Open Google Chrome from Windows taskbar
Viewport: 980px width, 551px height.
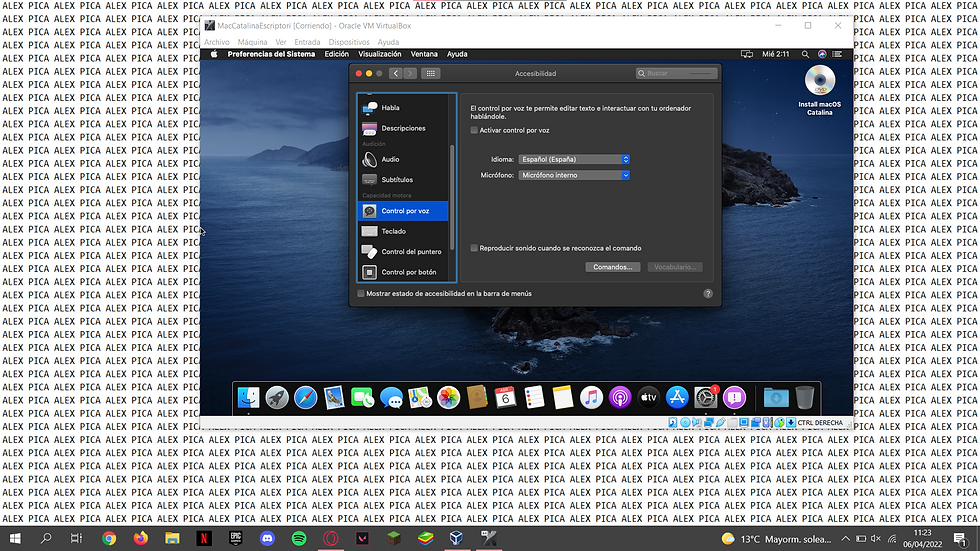coord(109,538)
